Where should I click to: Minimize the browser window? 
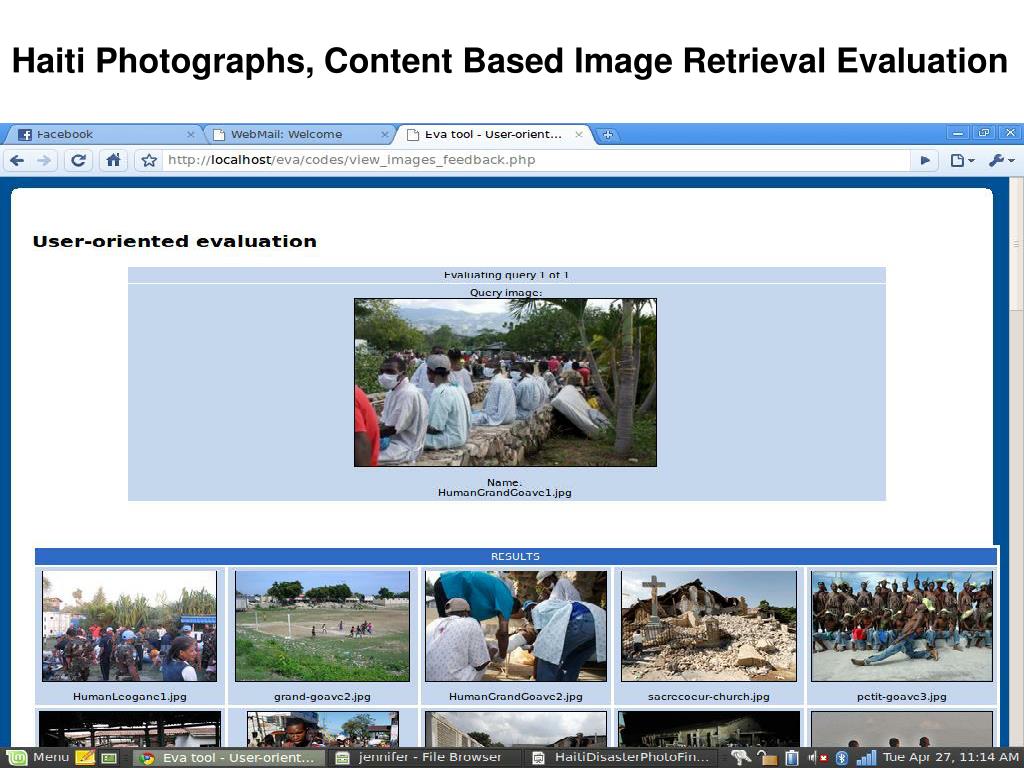tap(957, 133)
